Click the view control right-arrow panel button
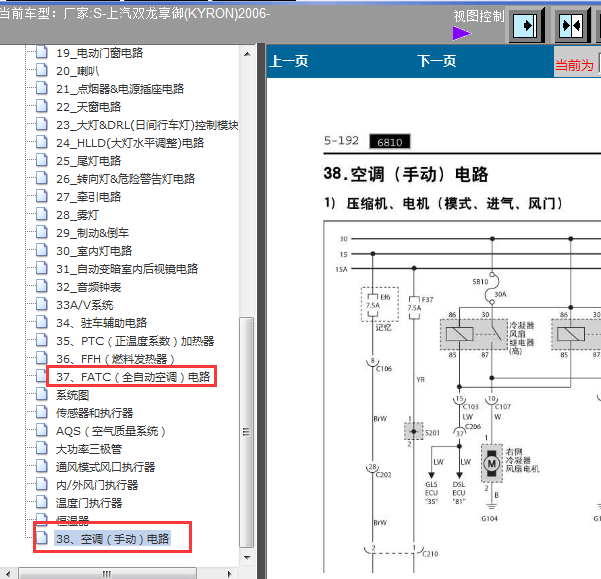This screenshot has height=579, width=601. pos(525,26)
